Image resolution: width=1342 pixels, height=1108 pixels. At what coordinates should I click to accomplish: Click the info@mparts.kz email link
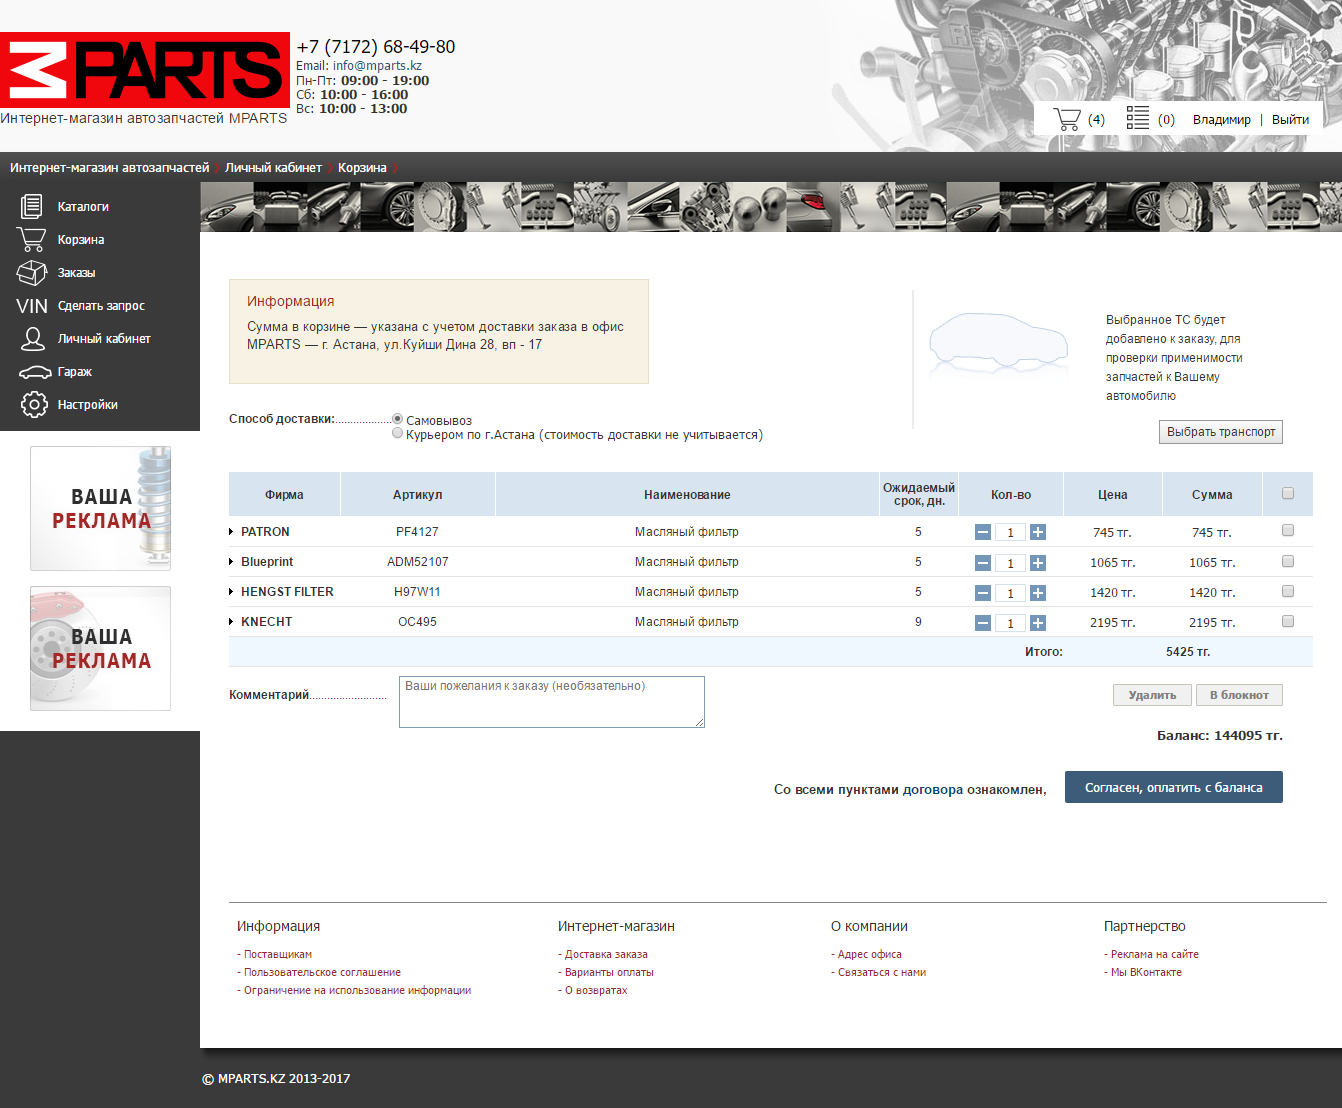click(377, 66)
